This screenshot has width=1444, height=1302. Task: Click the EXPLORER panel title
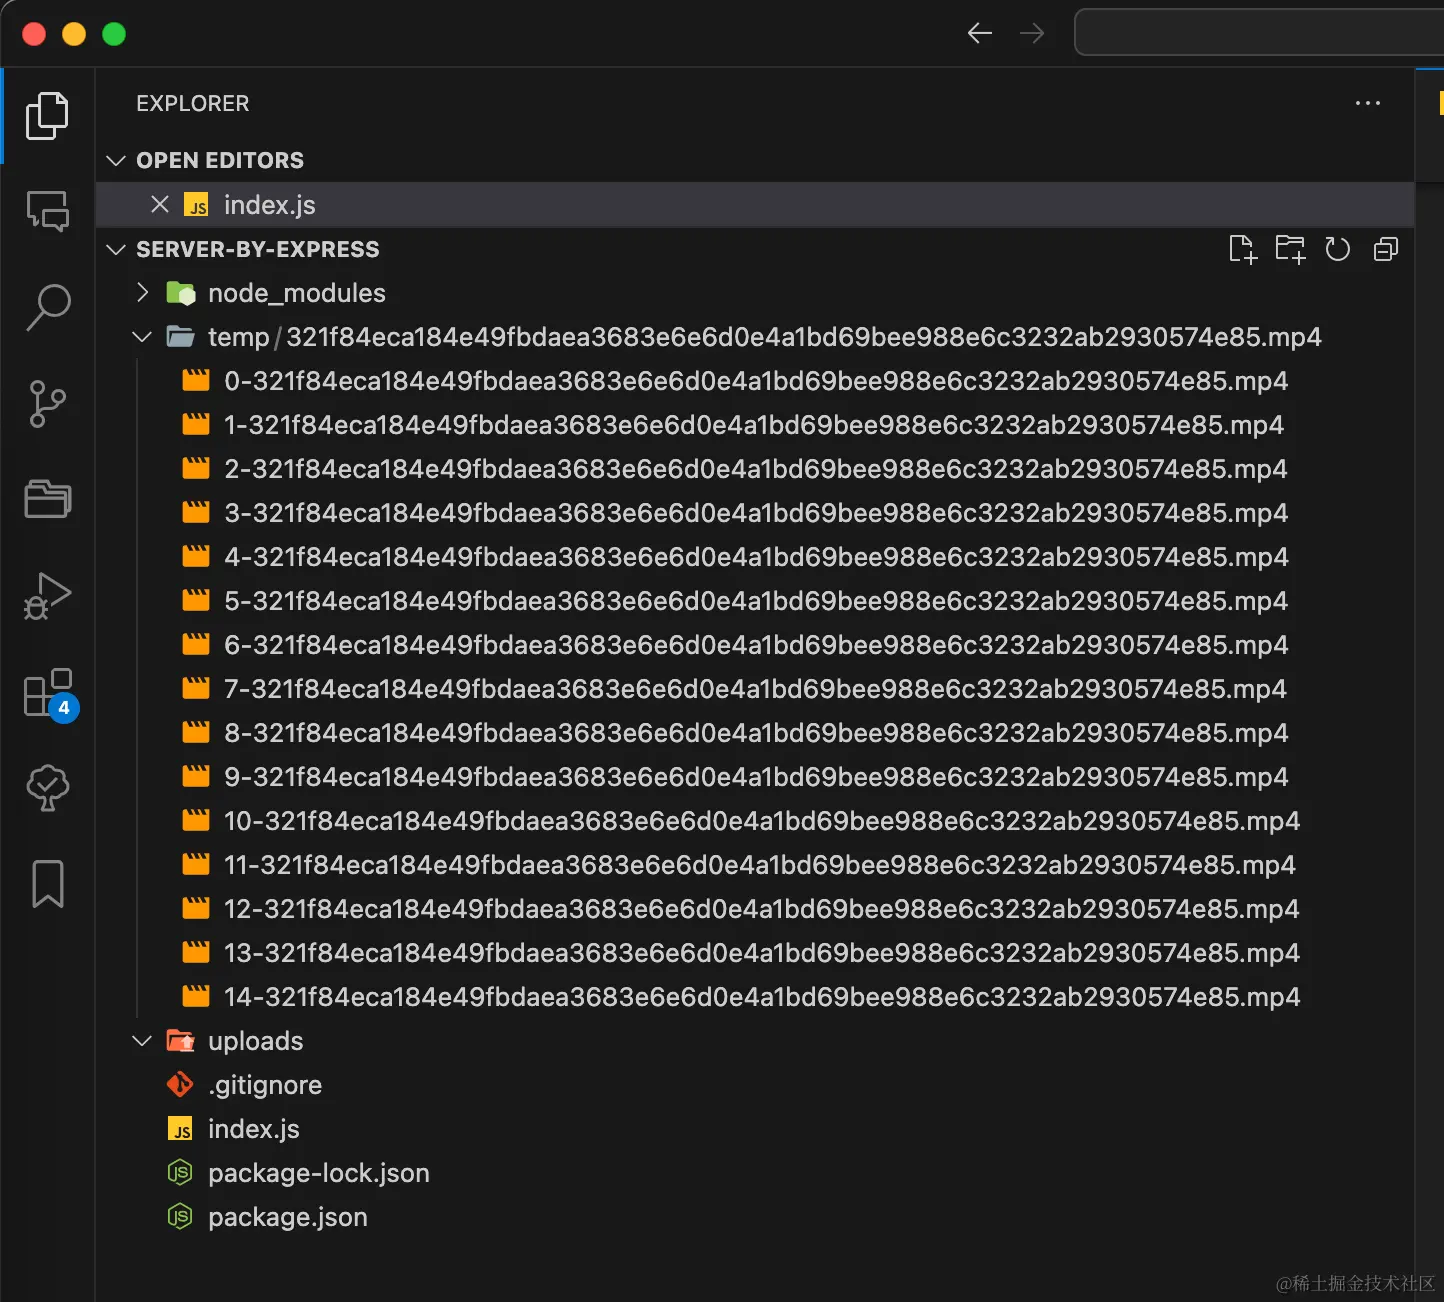(193, 103)
